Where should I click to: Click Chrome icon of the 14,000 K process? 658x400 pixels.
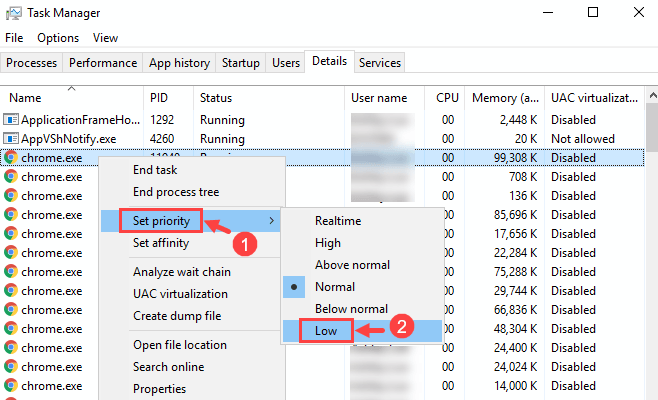[x=10, y=386]
